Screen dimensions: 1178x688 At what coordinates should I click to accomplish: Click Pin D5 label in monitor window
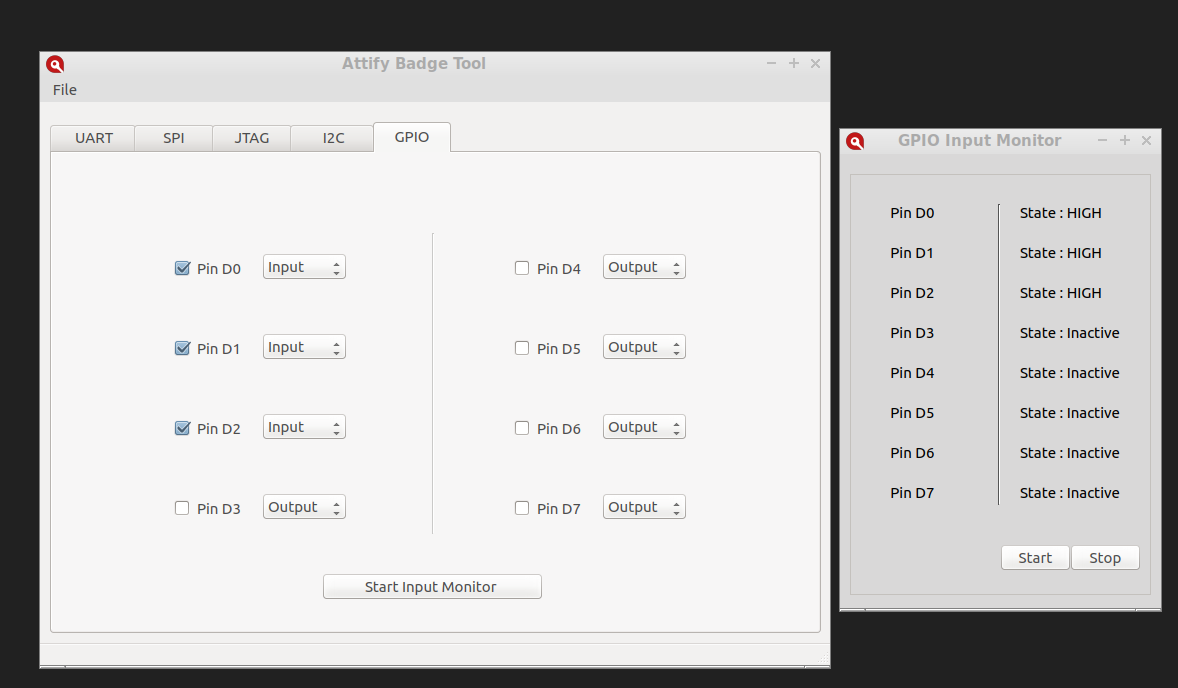click(x=912, y=413)
